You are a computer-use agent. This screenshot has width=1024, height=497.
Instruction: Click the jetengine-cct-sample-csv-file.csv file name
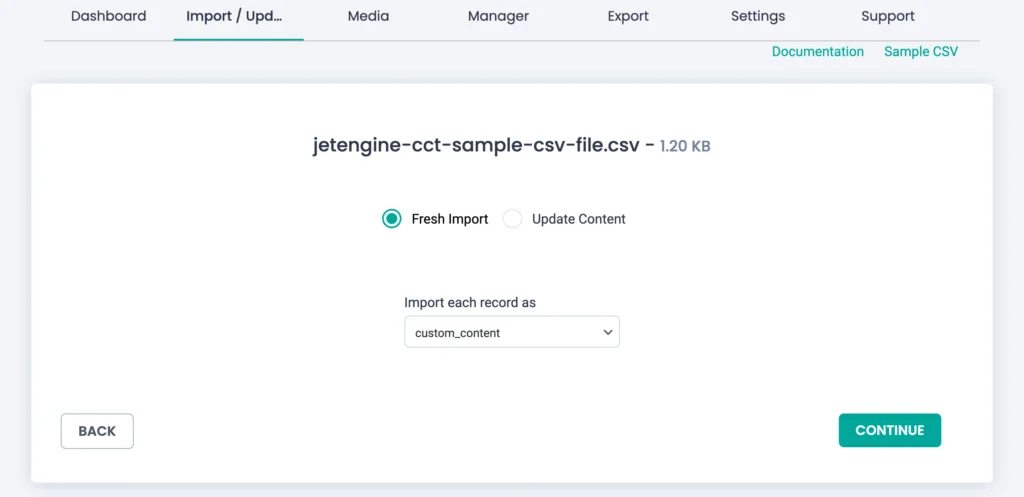click(476, 145)
